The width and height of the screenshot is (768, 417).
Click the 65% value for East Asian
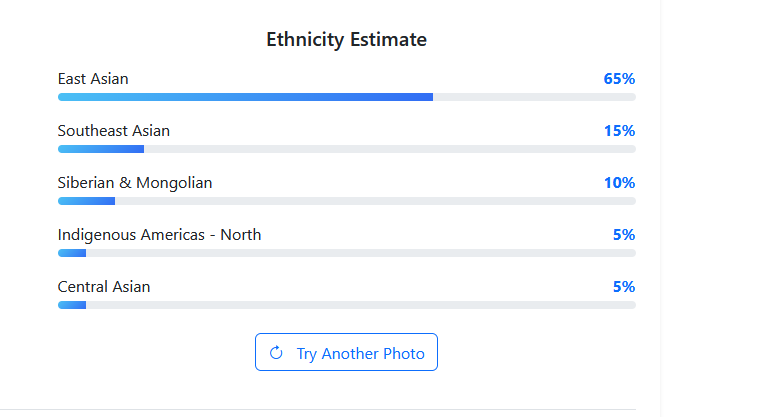click(x=619, y=78)
